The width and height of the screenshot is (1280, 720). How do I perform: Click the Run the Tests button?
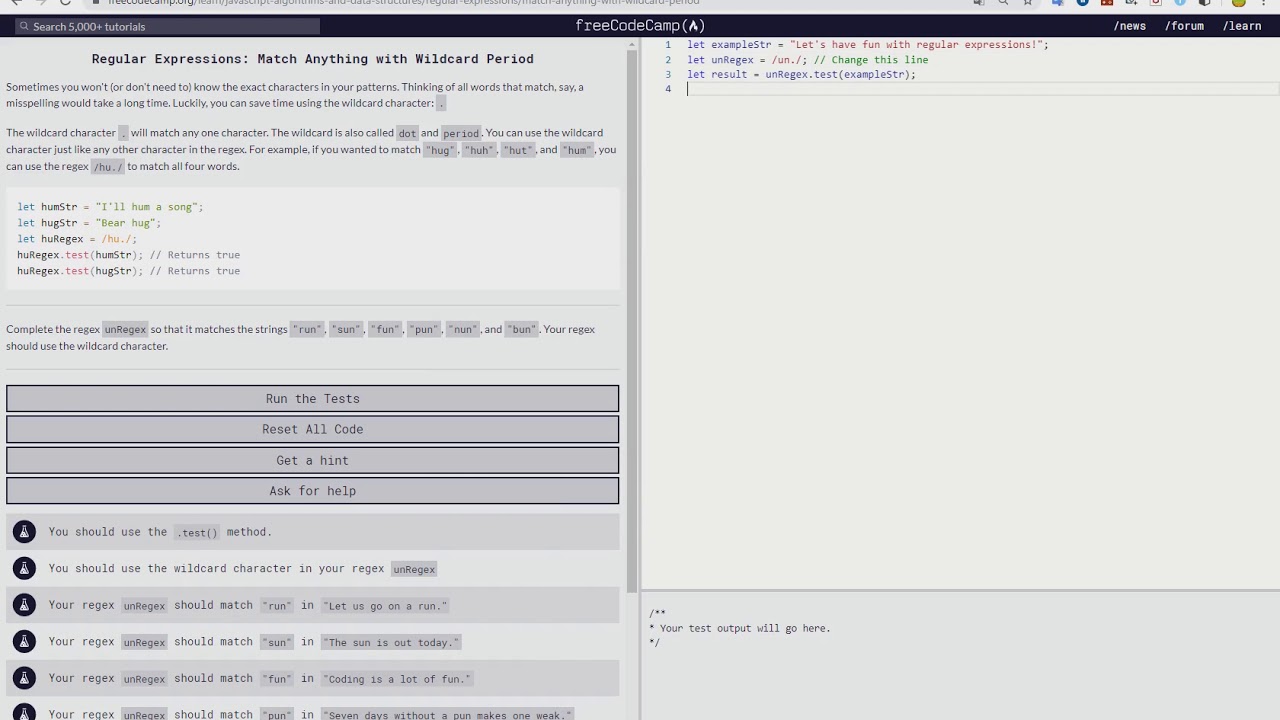[312, 399]
